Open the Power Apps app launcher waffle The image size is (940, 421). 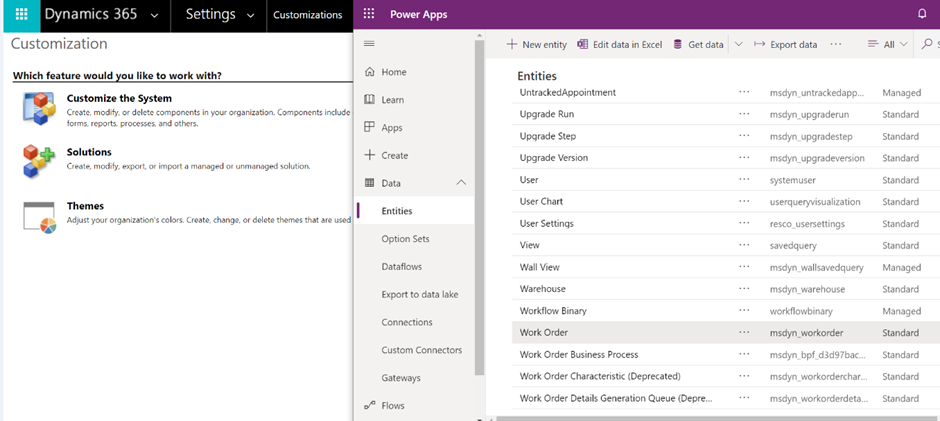tap(369, 14)
